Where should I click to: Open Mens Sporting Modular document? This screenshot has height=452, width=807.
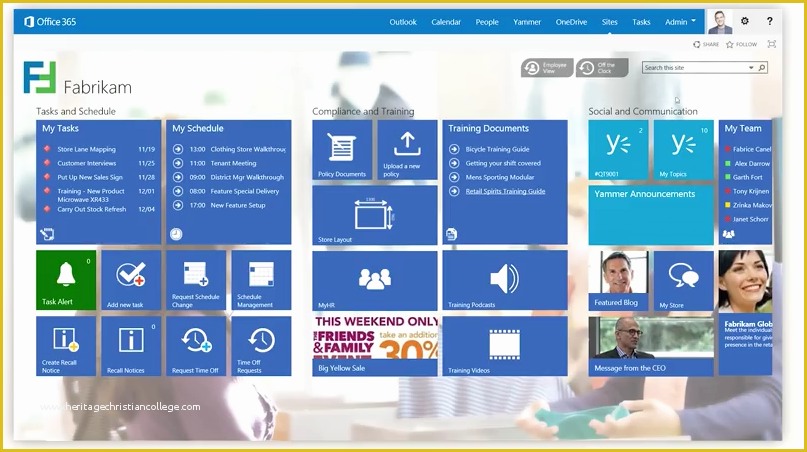tap(500, 177)
